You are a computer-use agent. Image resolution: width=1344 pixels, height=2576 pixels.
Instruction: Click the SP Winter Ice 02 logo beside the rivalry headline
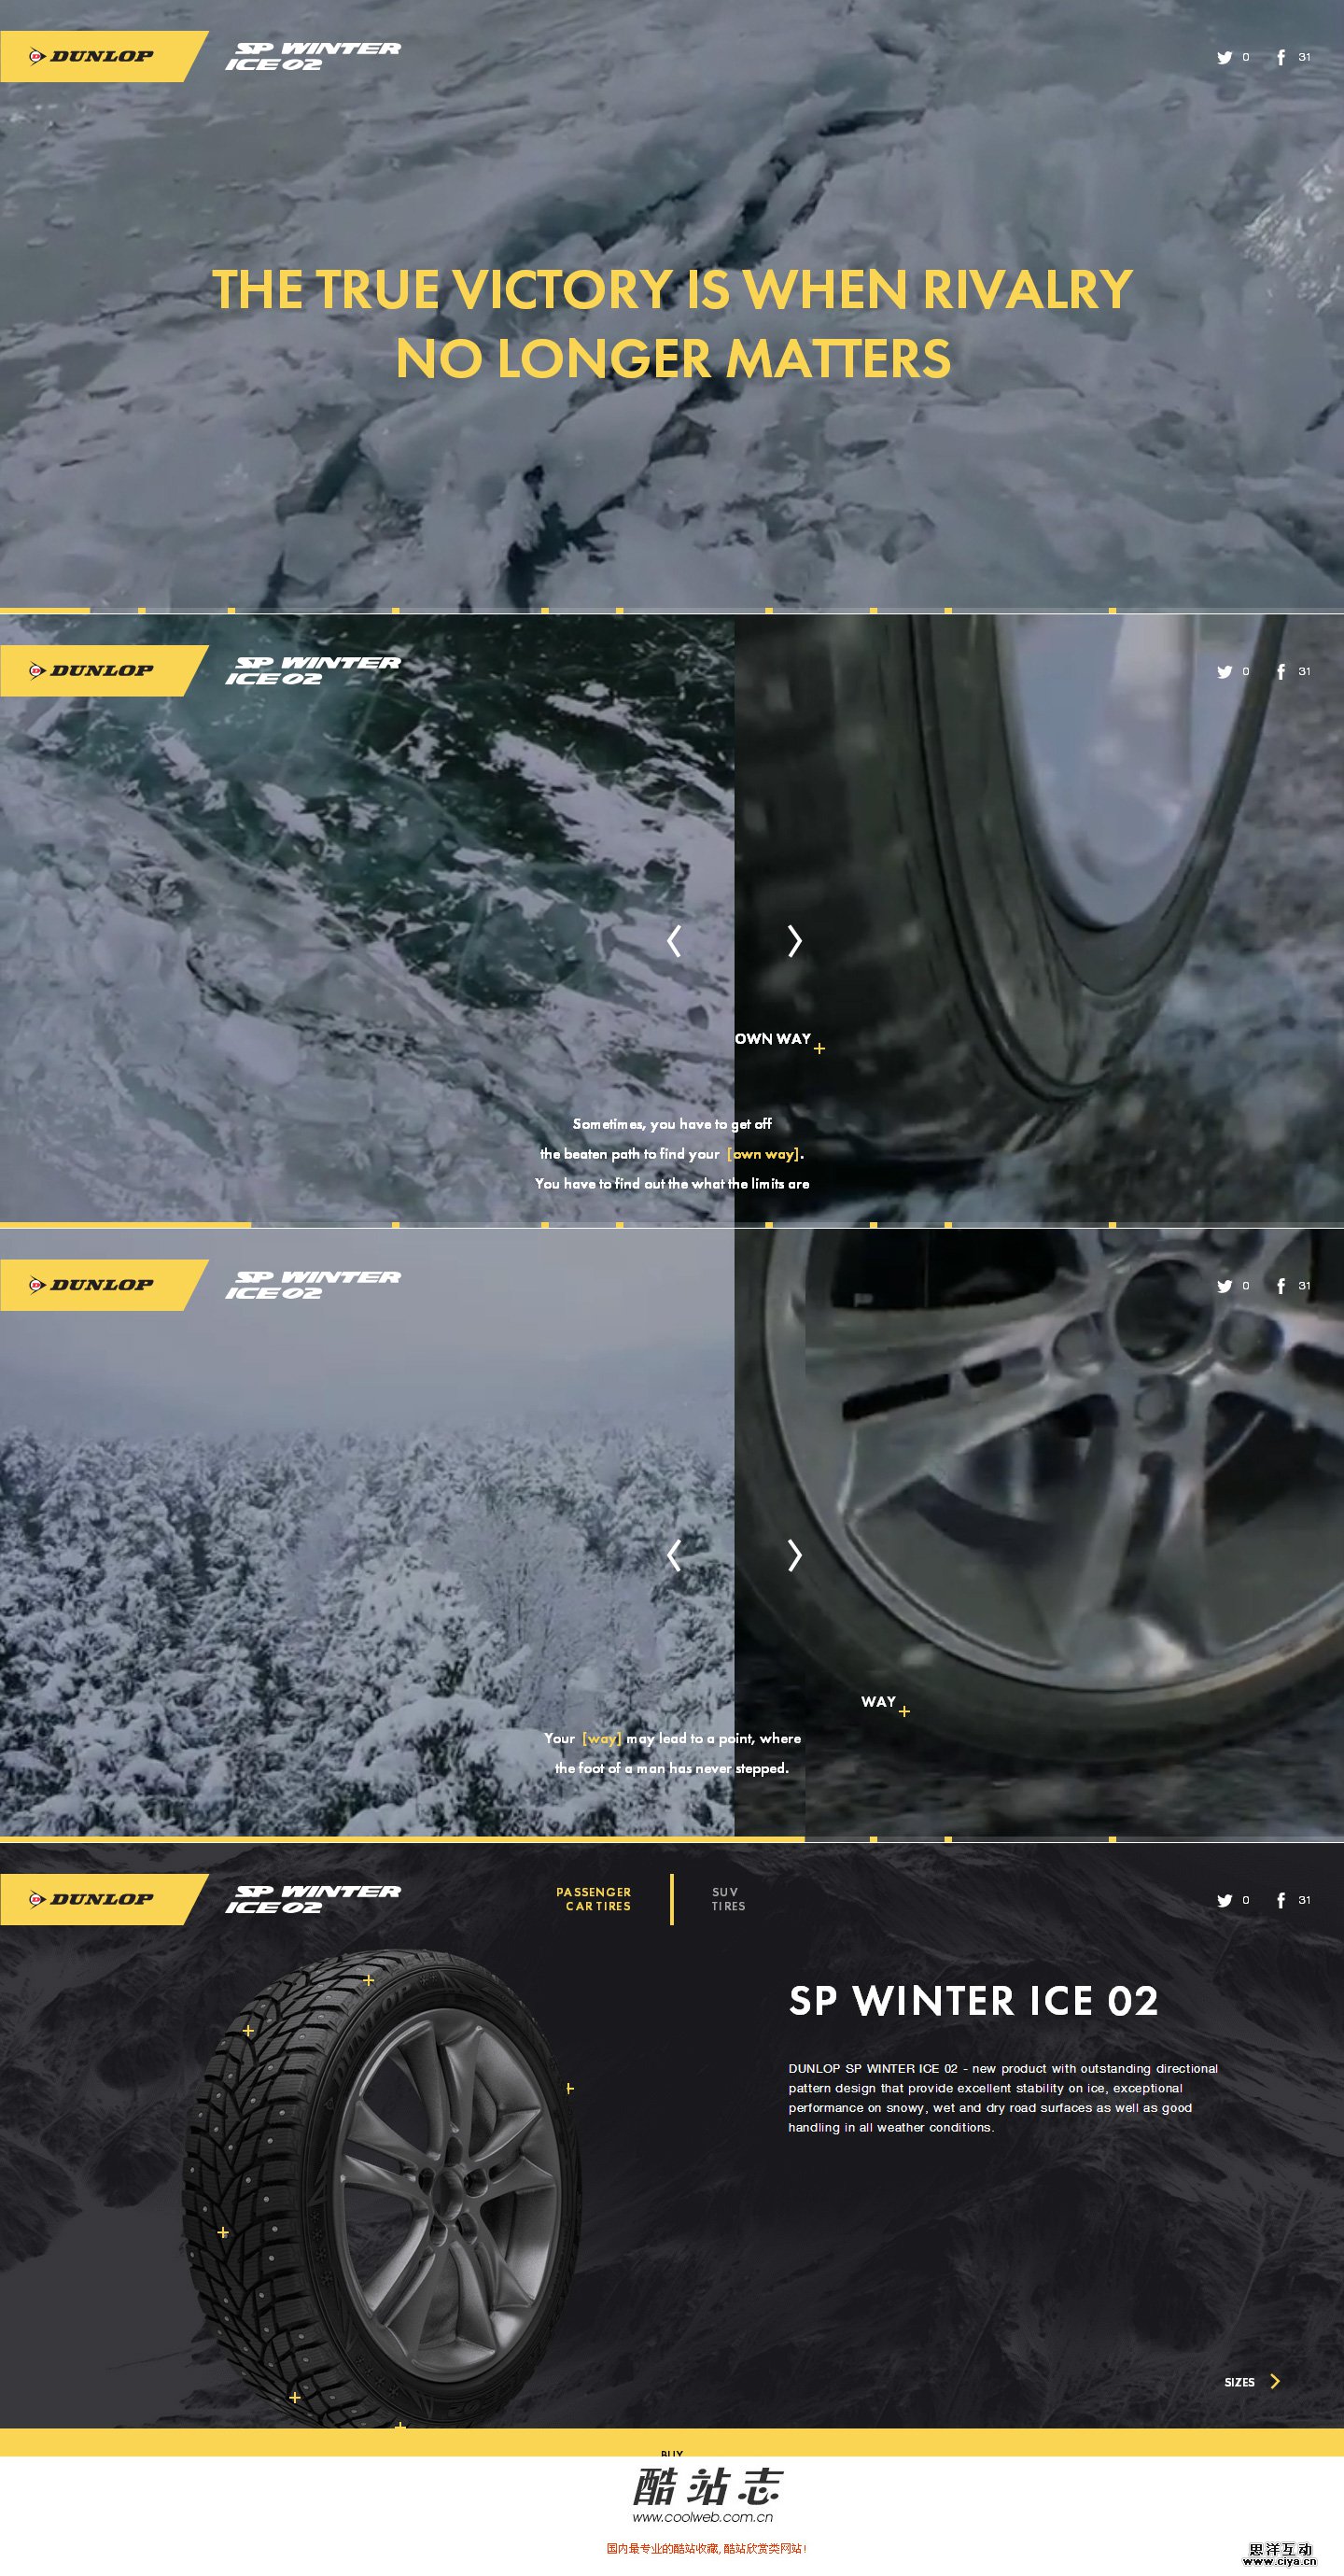point(313,56)
